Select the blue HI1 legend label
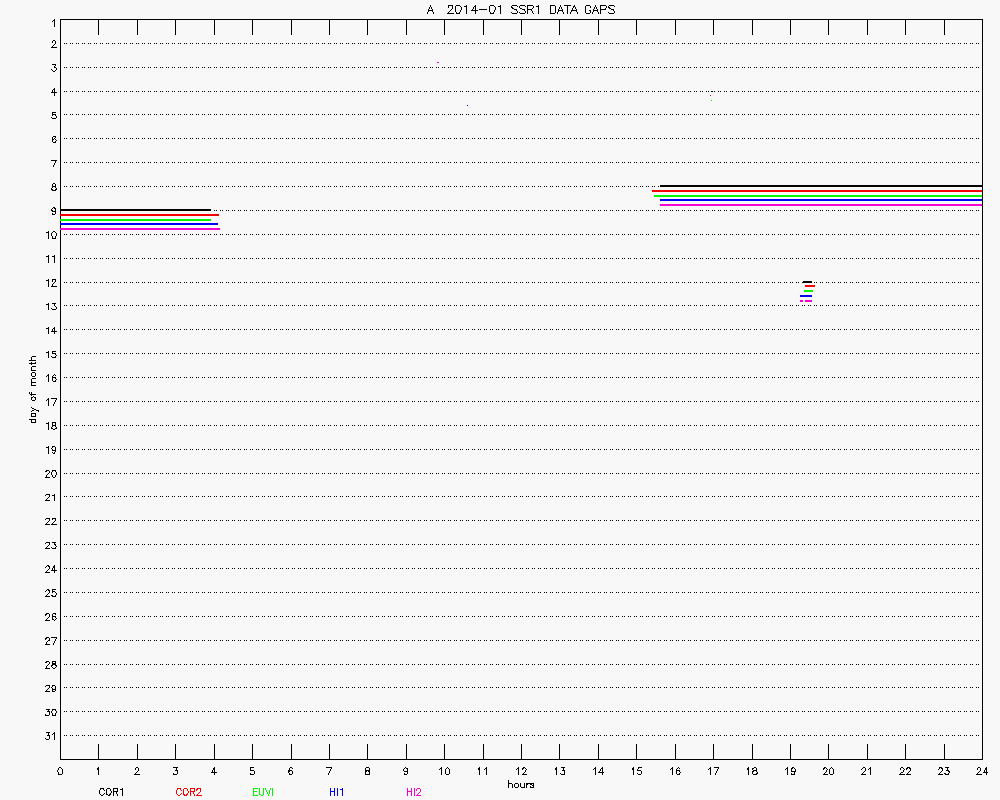The width and height of the screenshot is (1000, 800). pyautogui.click(x=336, y=792)
